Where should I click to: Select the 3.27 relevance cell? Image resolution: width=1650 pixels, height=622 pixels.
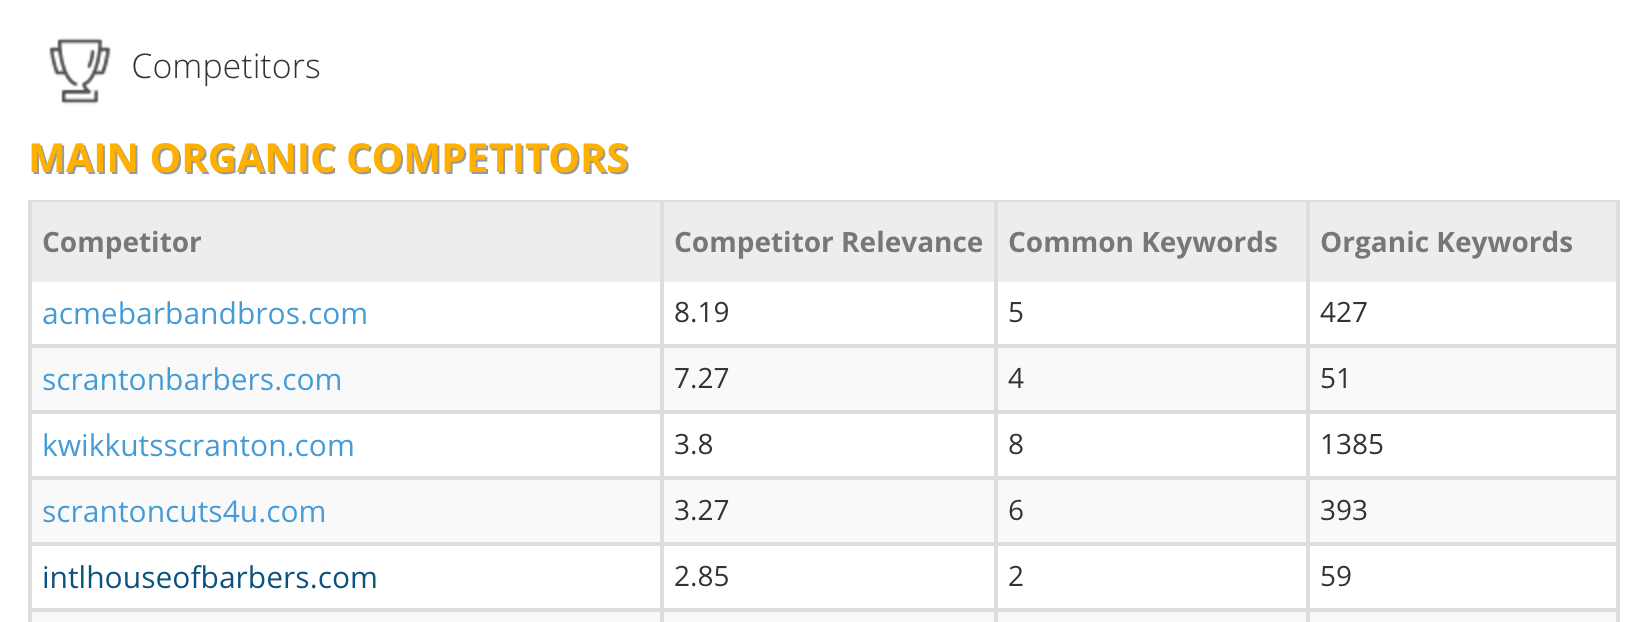point(702,511)
